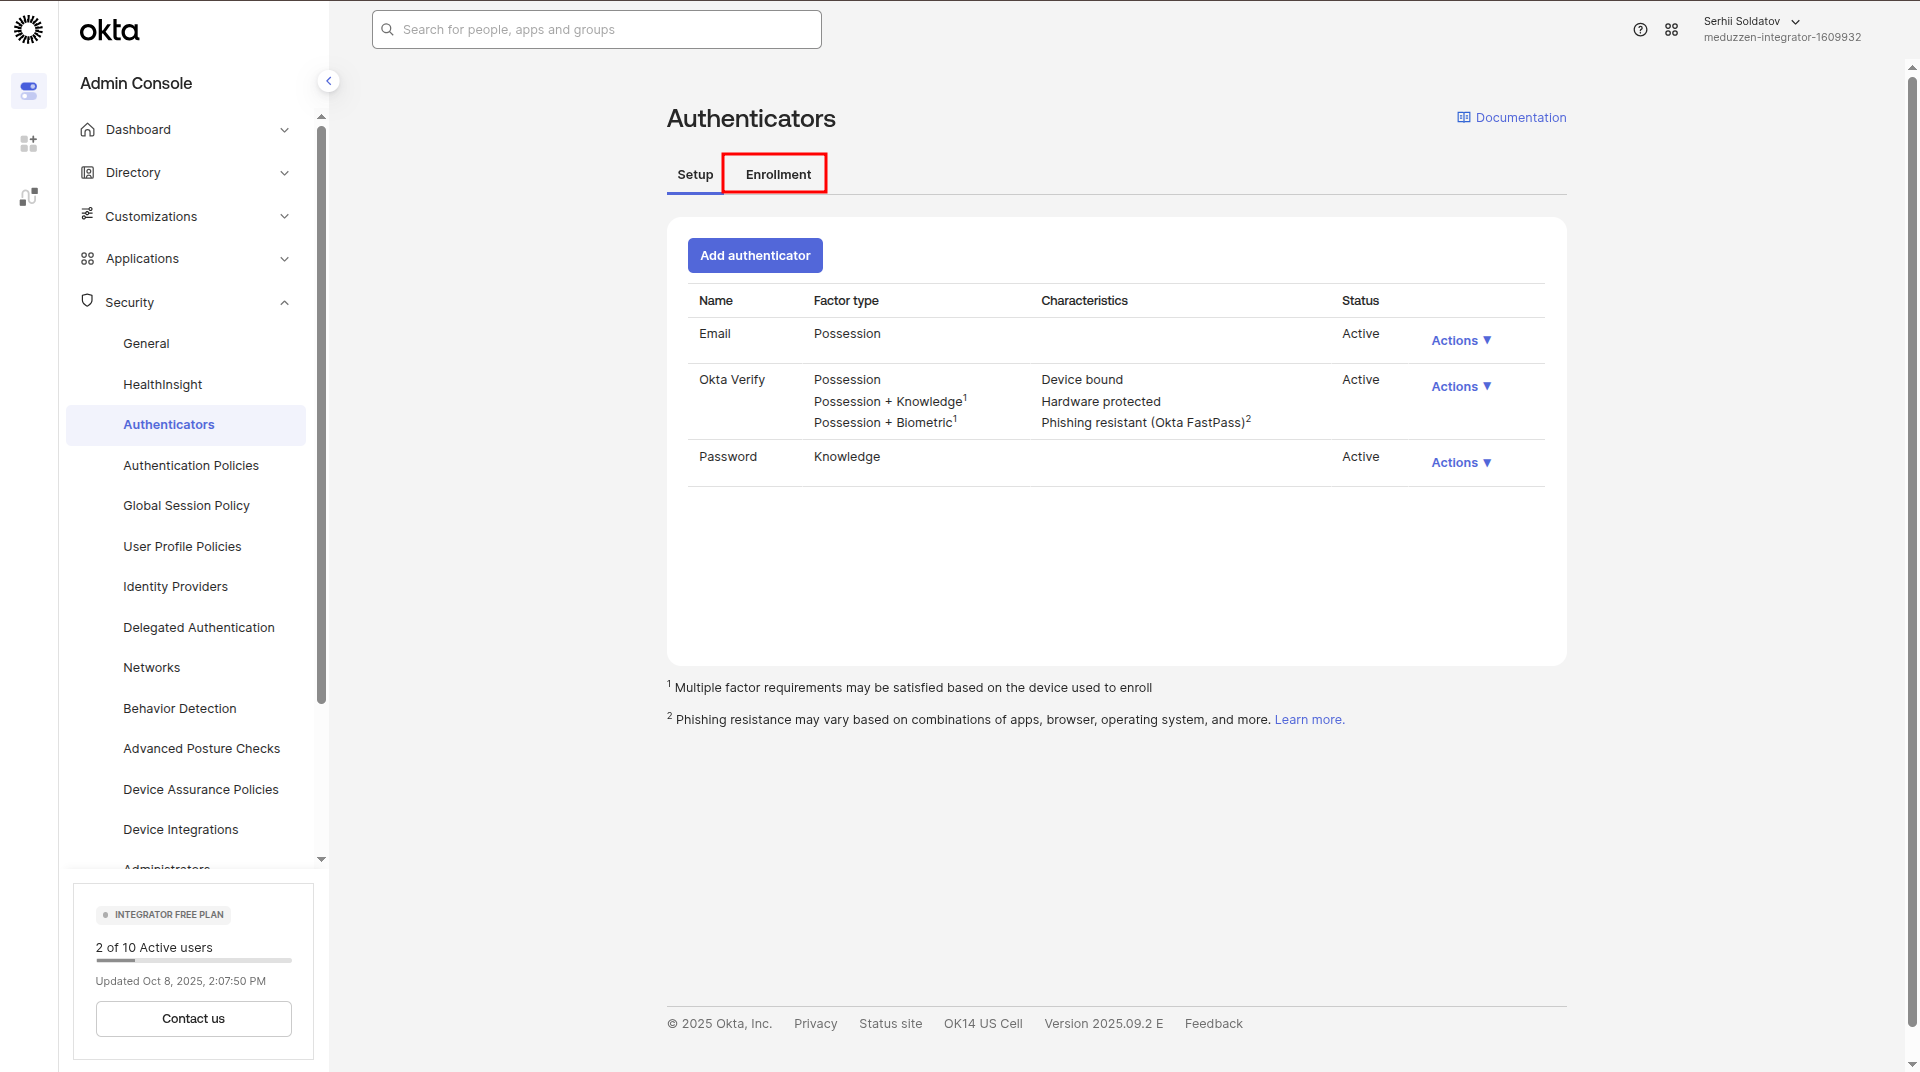Expand the Applications menu chevron
The image size is (1920, 1072).
click(x=284, y=259)
